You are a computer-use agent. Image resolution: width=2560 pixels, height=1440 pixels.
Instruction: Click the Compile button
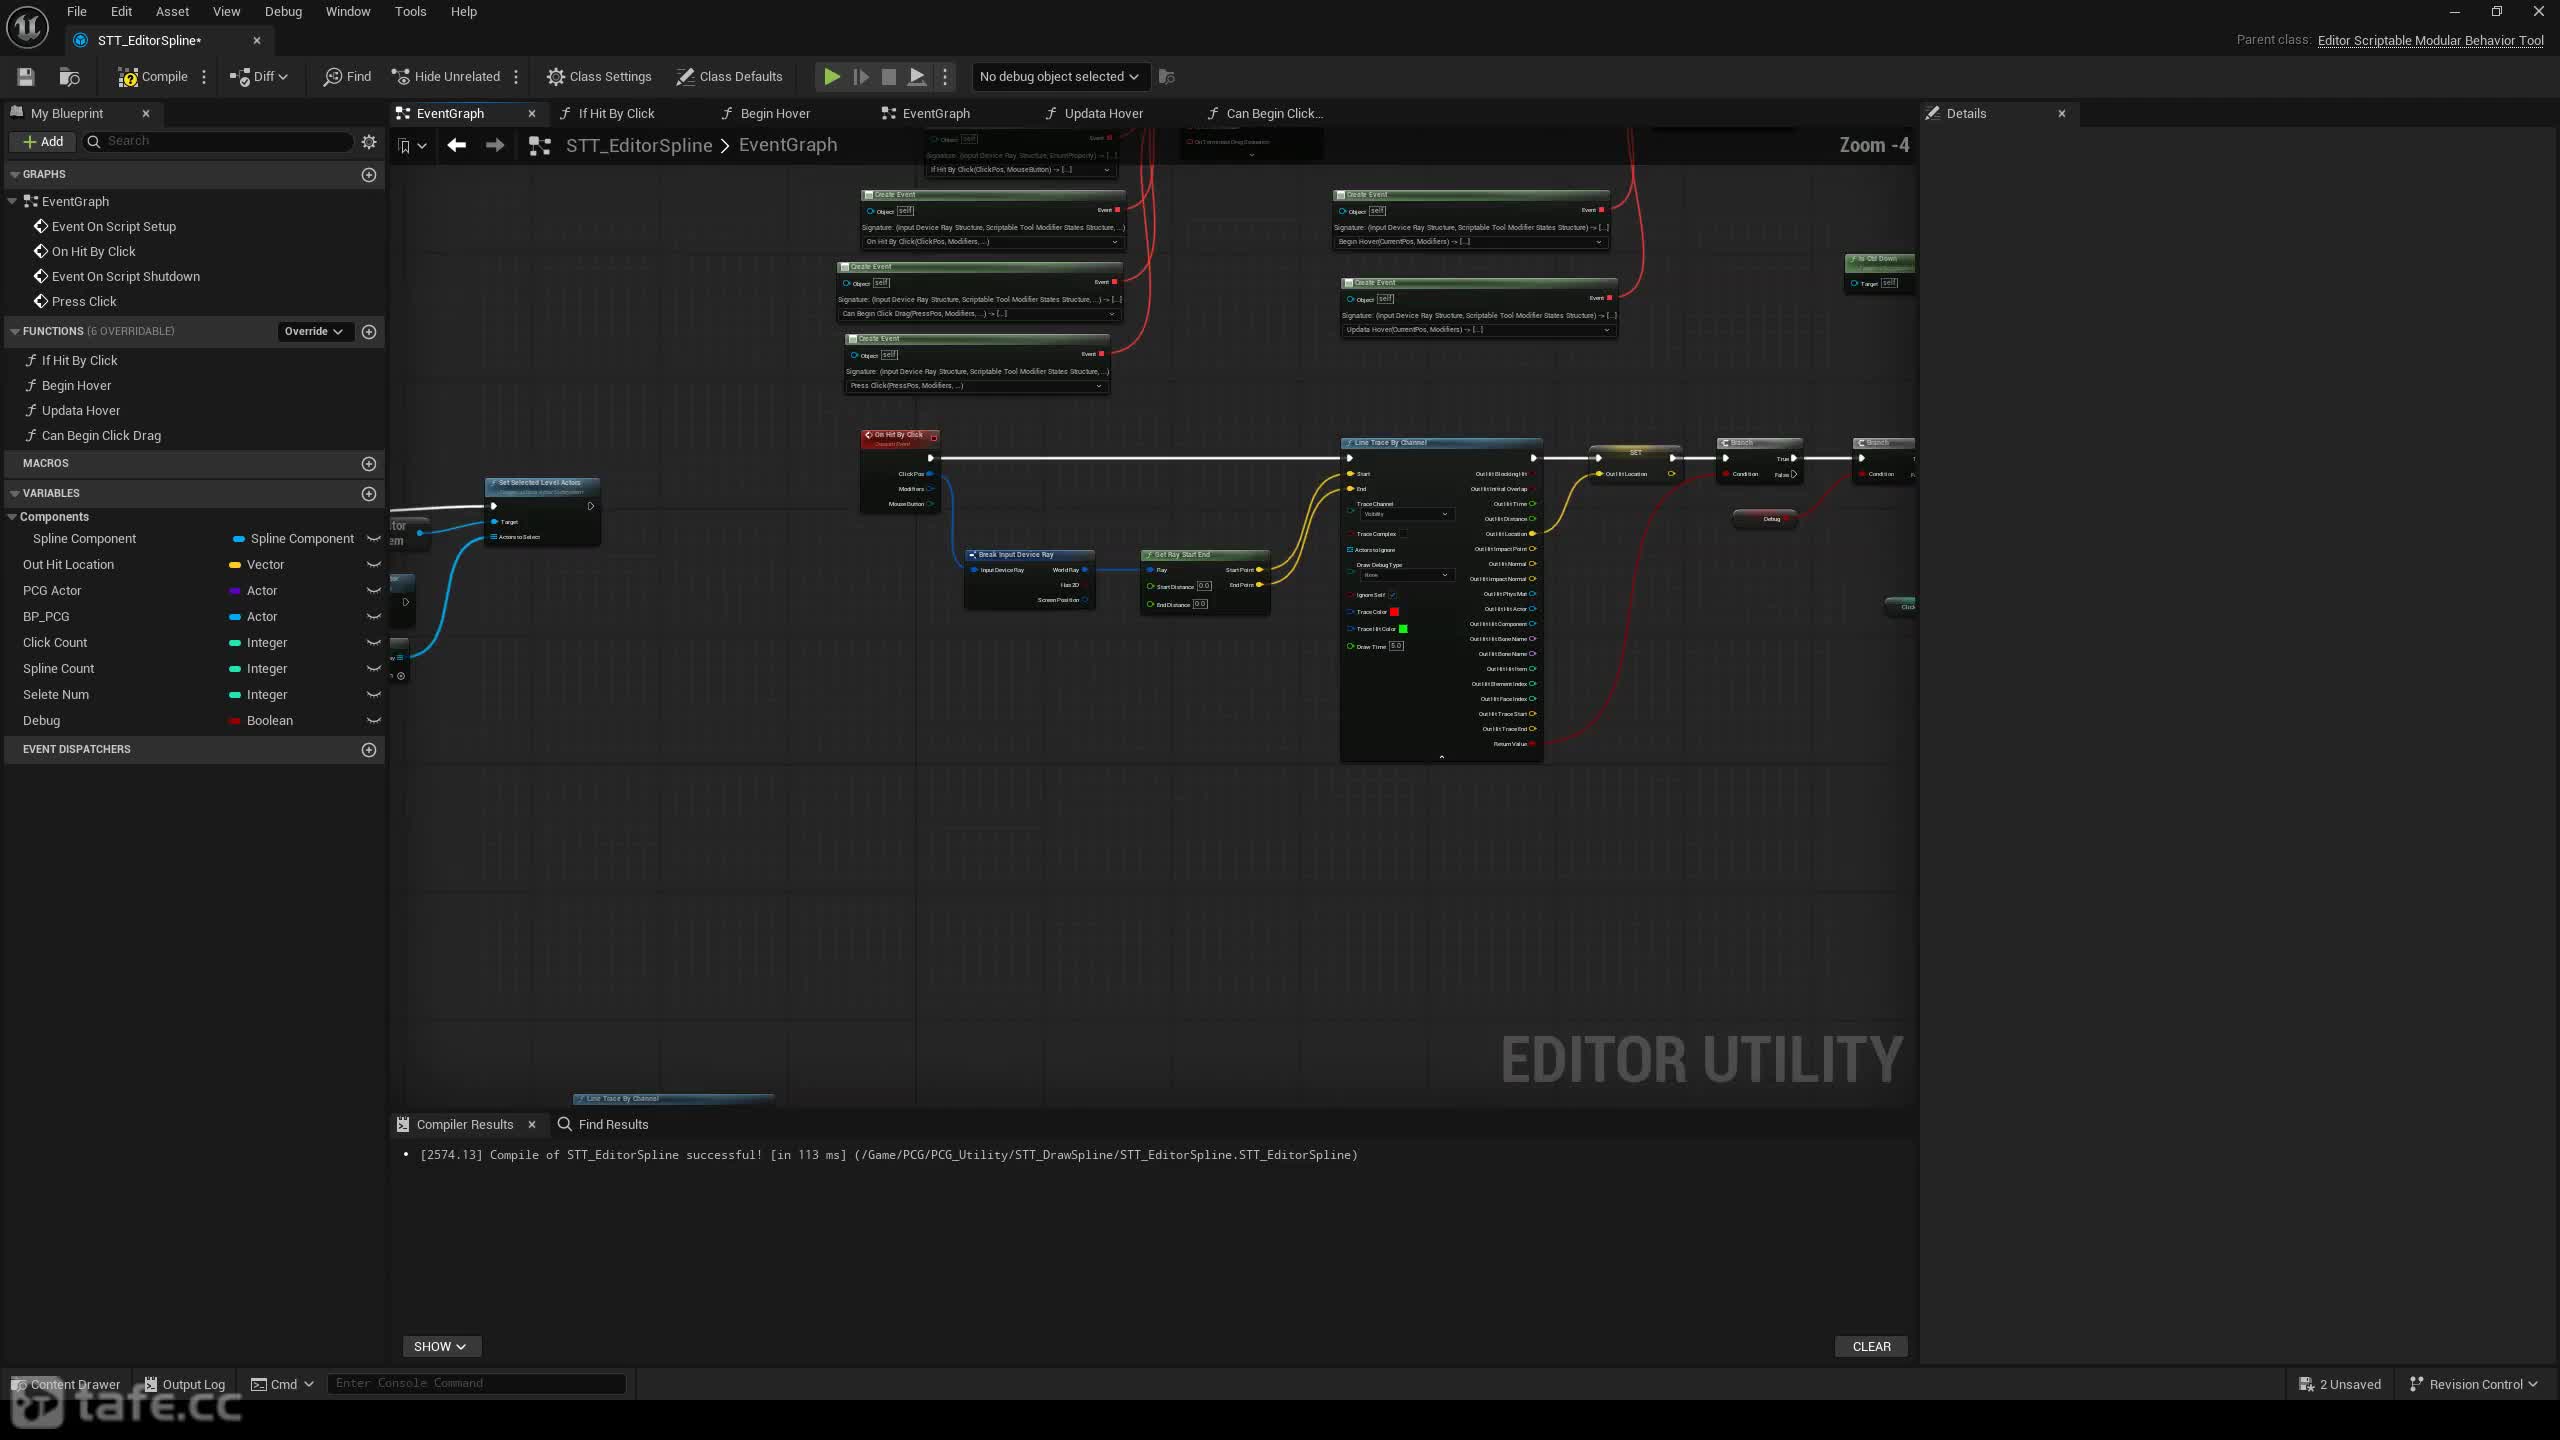pyautogui.click(x=153, y=77)
